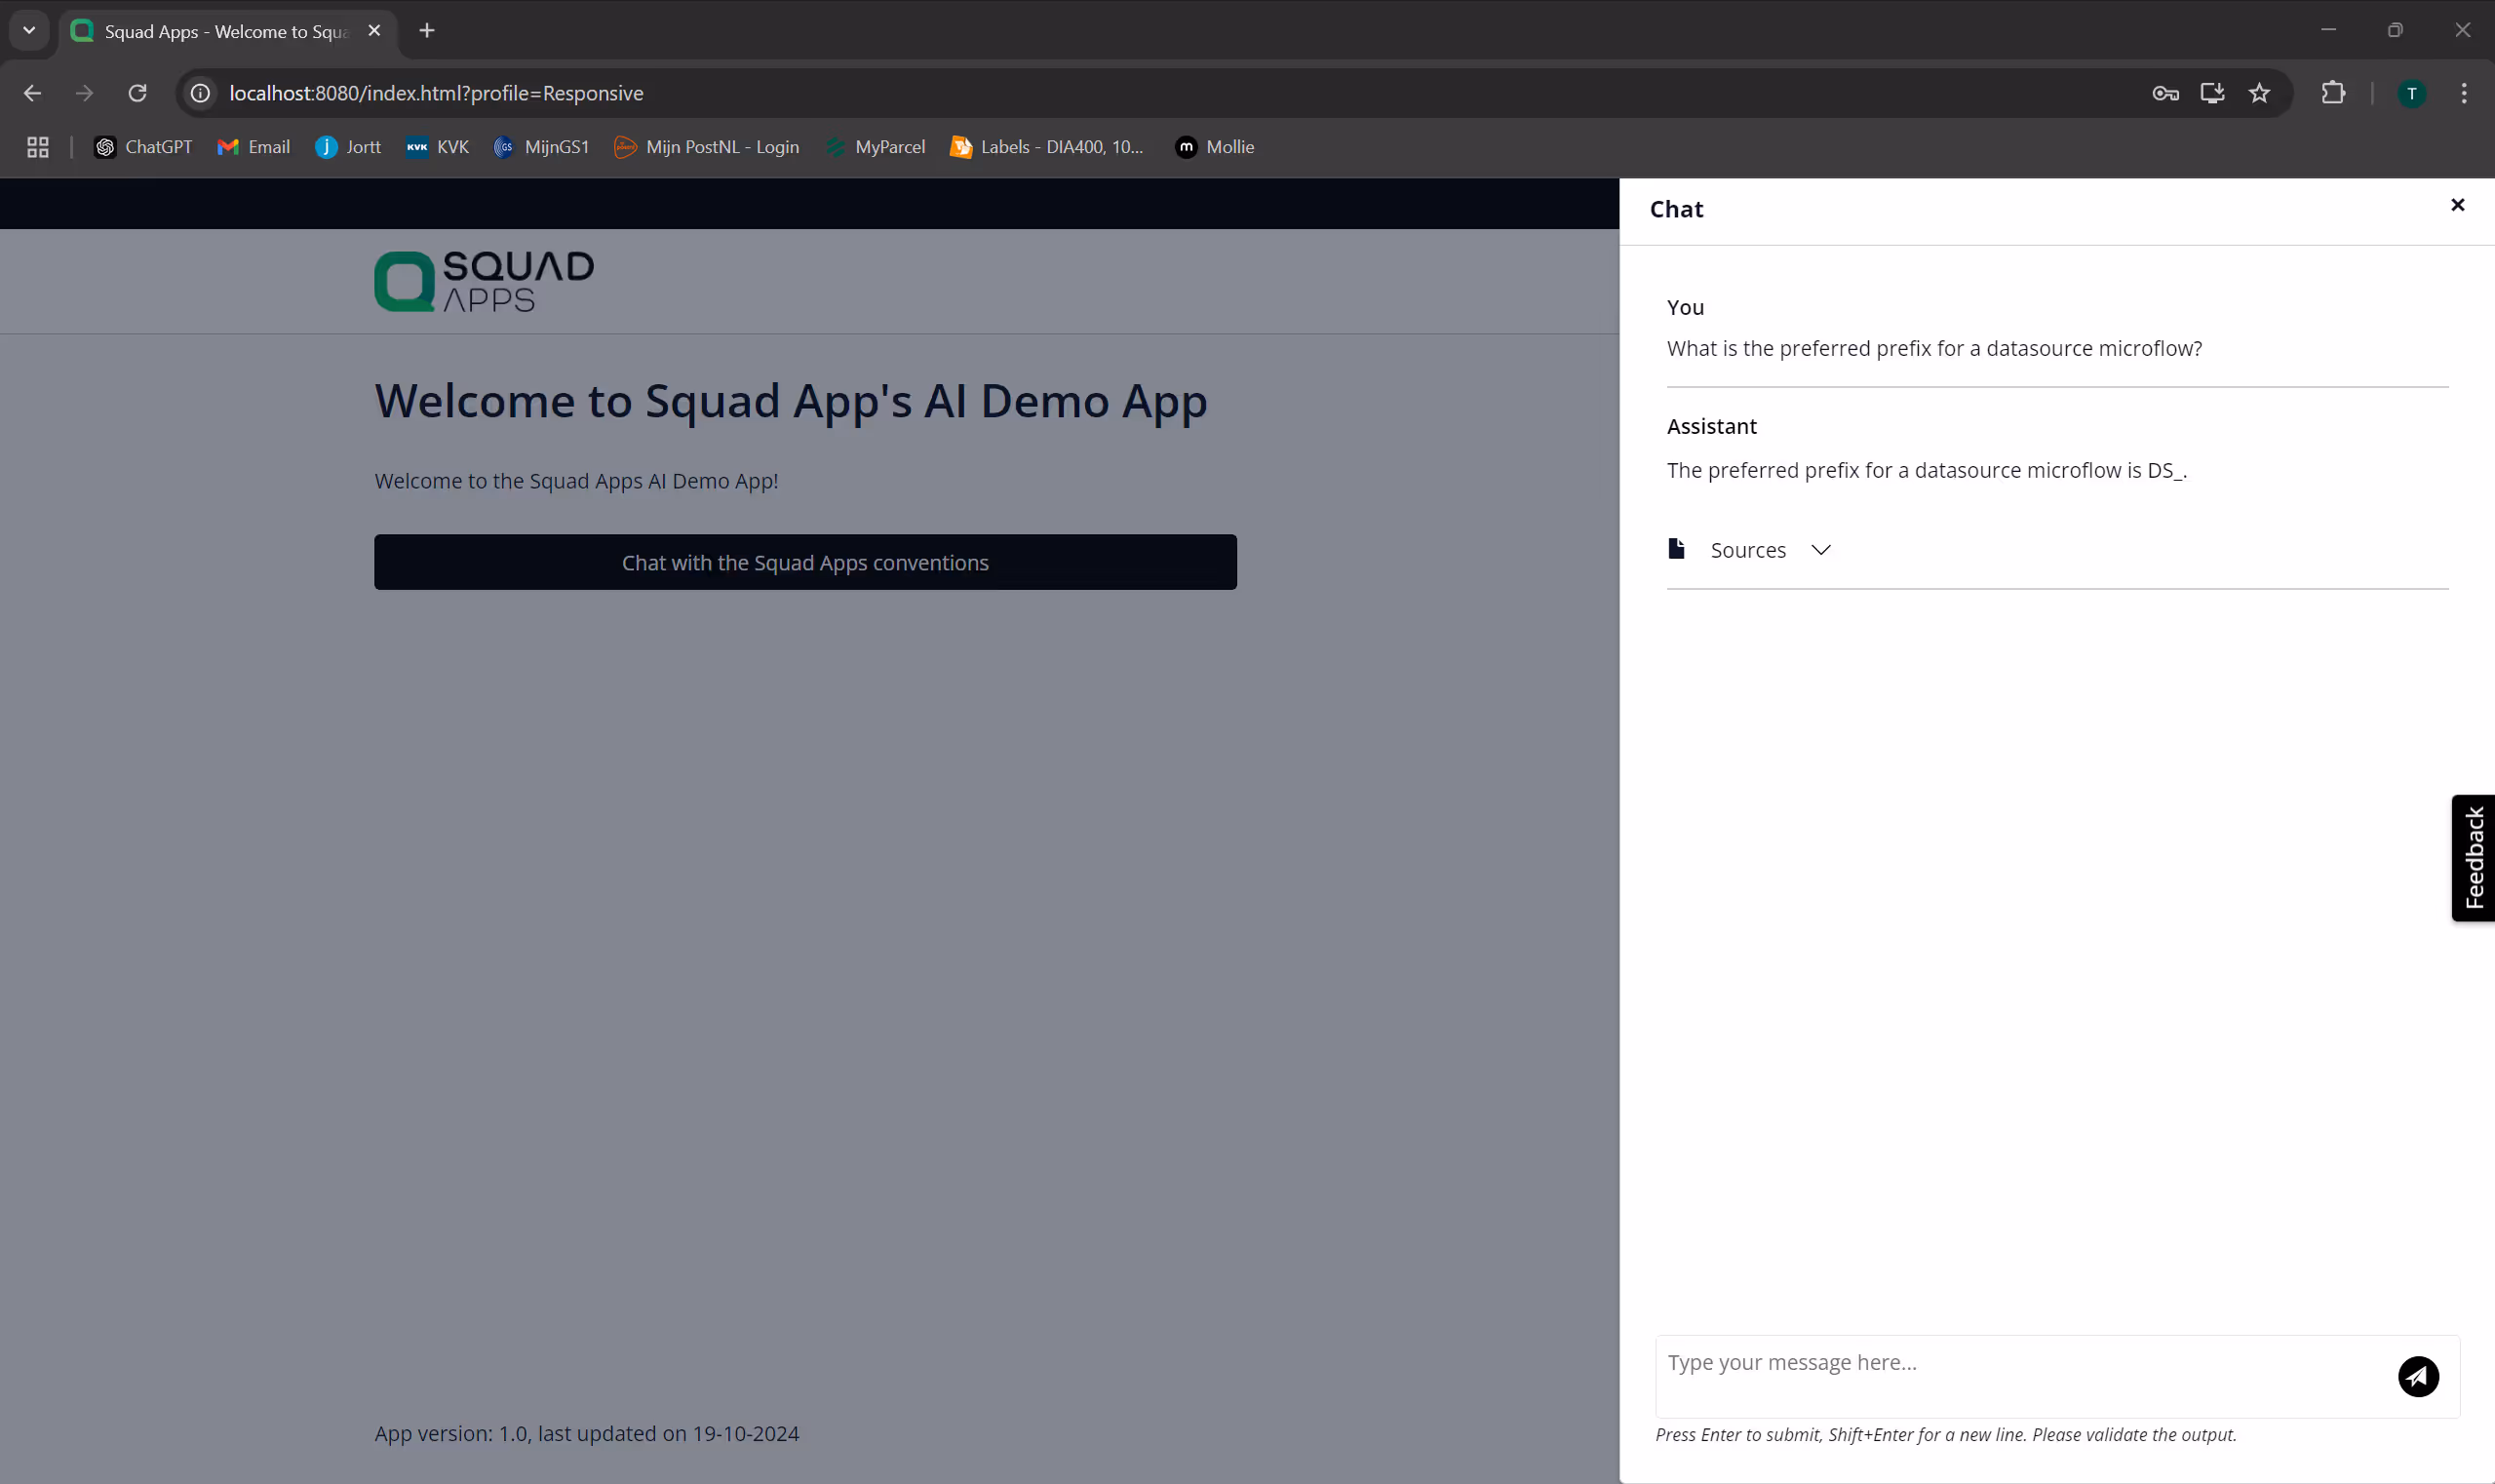Click the address bar URL

tap(436, 93)
